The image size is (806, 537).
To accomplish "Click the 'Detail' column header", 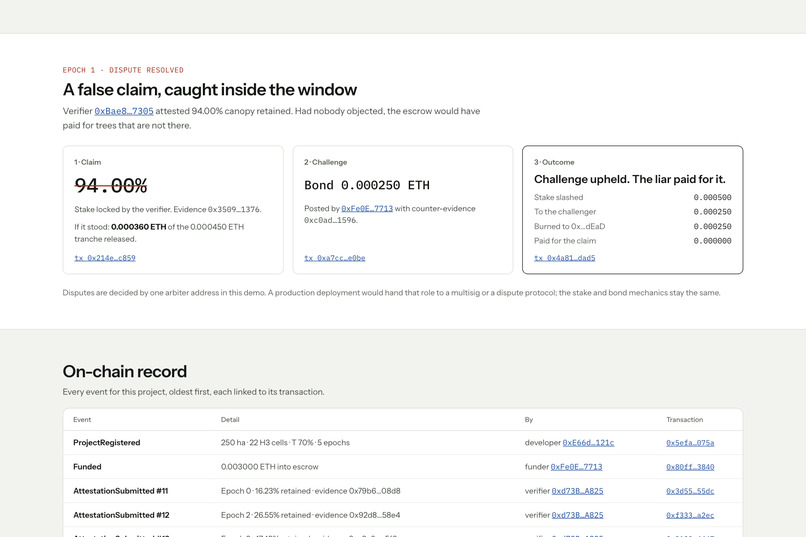I will [230, 419].
